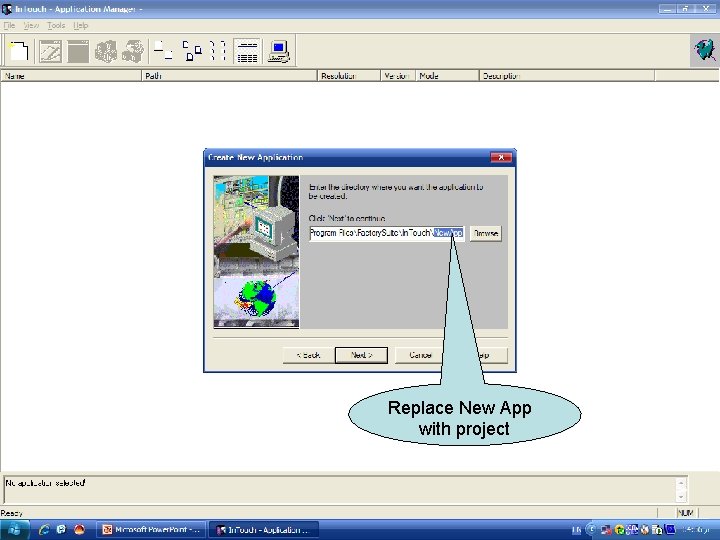Click the red round quick launch icon
720x540 pixels.
pos(79,530)
